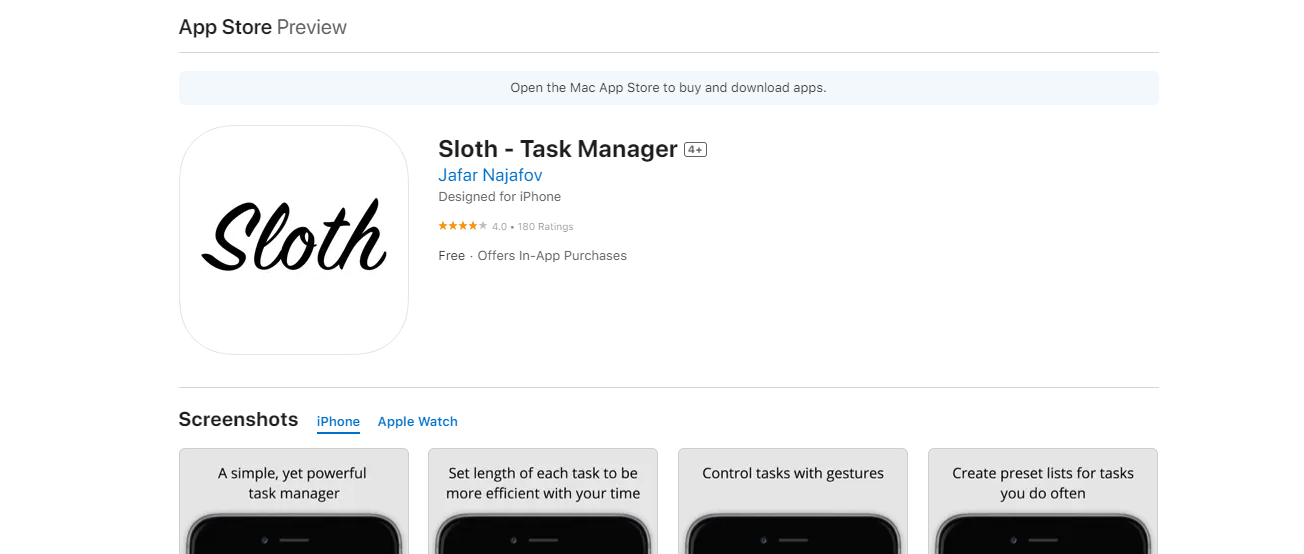Click the Sloth app icon
1304x554 pixels.
pos(294,240)
